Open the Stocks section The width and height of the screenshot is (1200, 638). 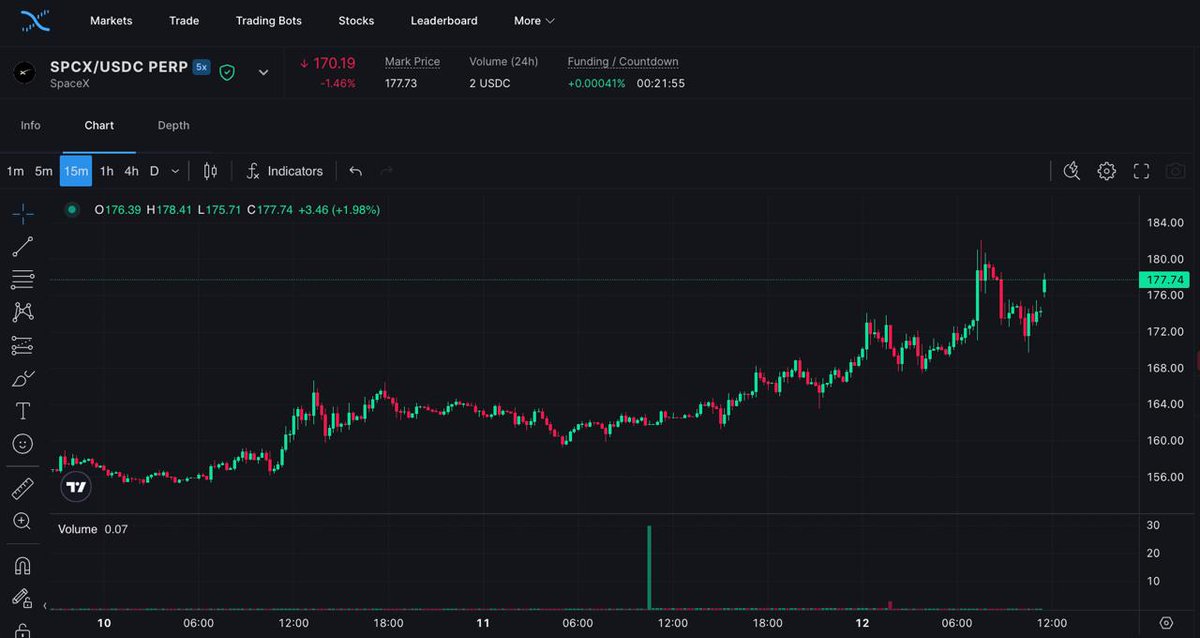point(356,20)
